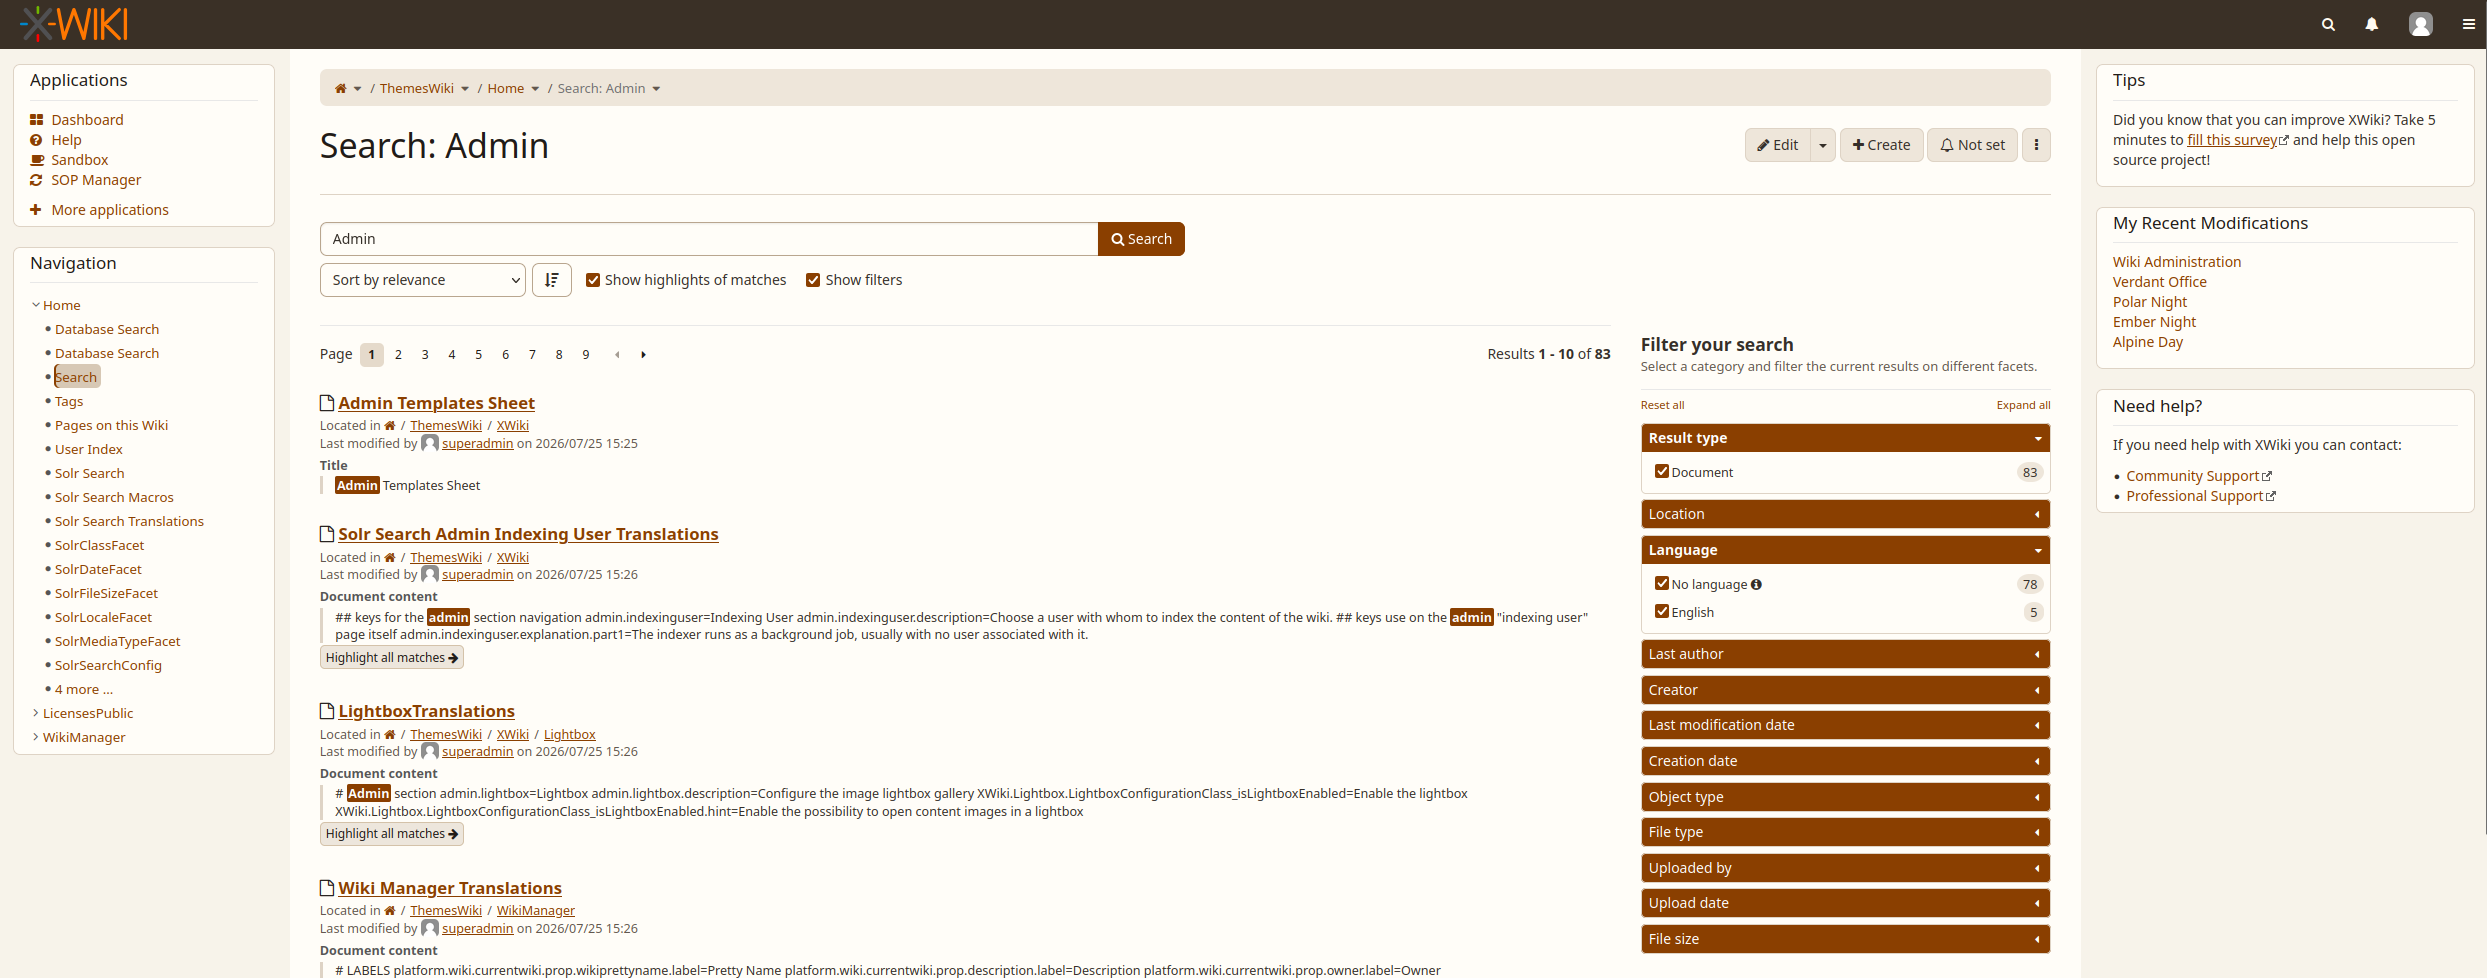Click the home icon in breadcrumb
This screenshot has height=978, width=2487.
click(x=341, y=88)
